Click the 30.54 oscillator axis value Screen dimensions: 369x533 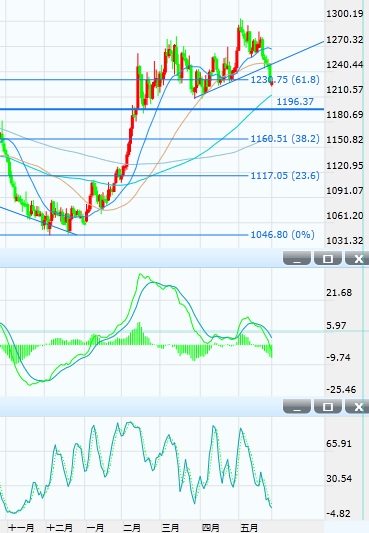pyautogui.click(x=339, y=479)
